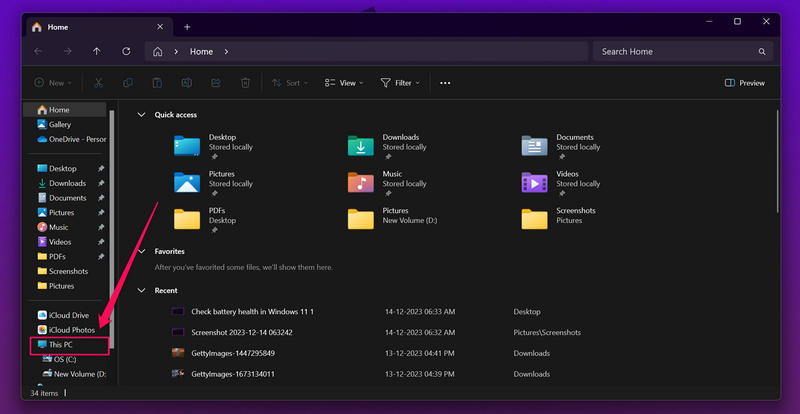Click the Refresh button in navigation bar
The image size is (800, 414).
(x=126, y=51)
